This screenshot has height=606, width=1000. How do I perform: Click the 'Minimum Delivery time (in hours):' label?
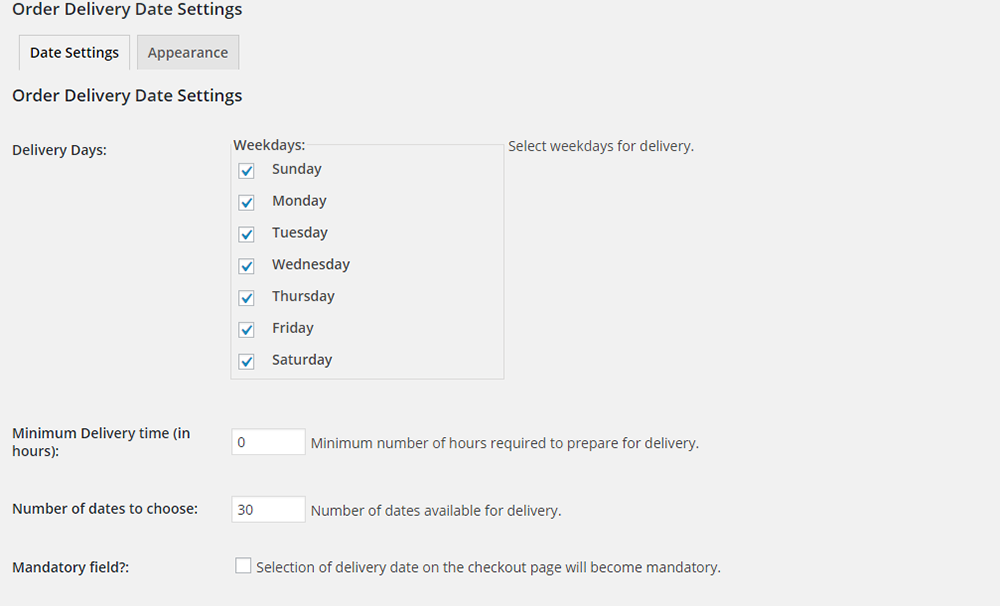coord(101,442)
